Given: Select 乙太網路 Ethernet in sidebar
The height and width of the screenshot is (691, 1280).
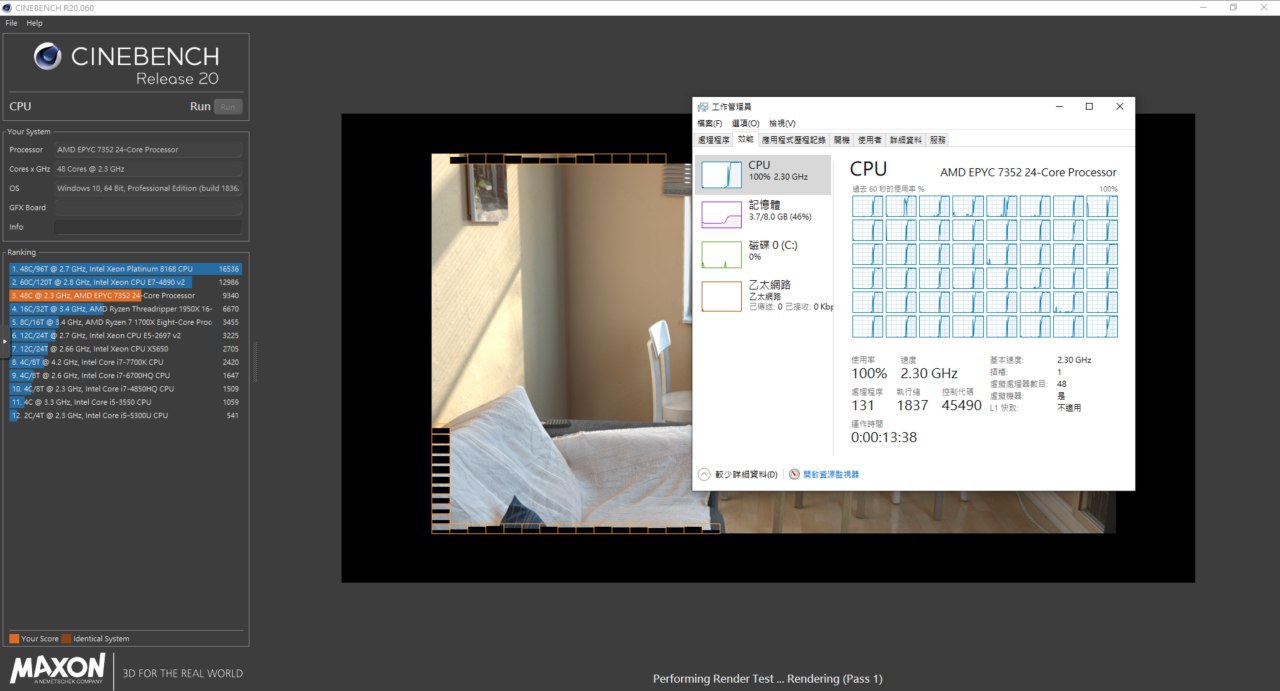Looking at the screenshot, I should point(764,295).
